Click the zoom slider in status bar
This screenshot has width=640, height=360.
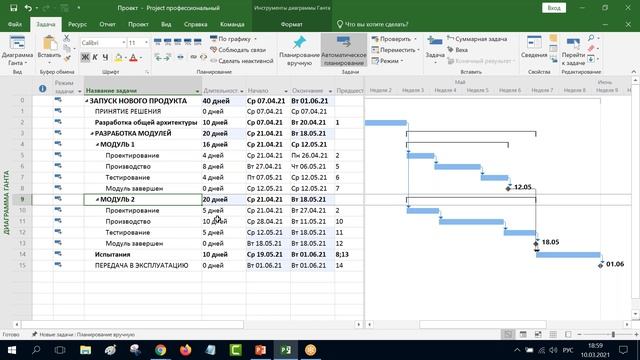613,334
